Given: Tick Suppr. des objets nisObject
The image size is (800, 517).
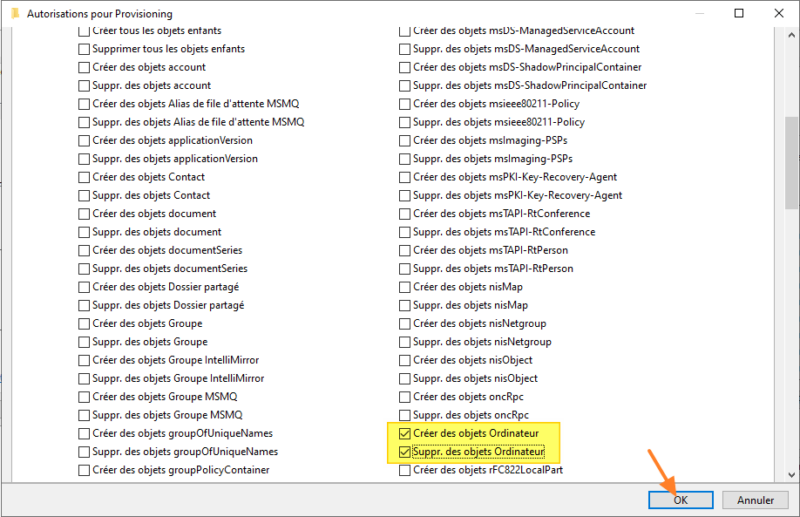Looking at the screenshot, I should 405,379.
